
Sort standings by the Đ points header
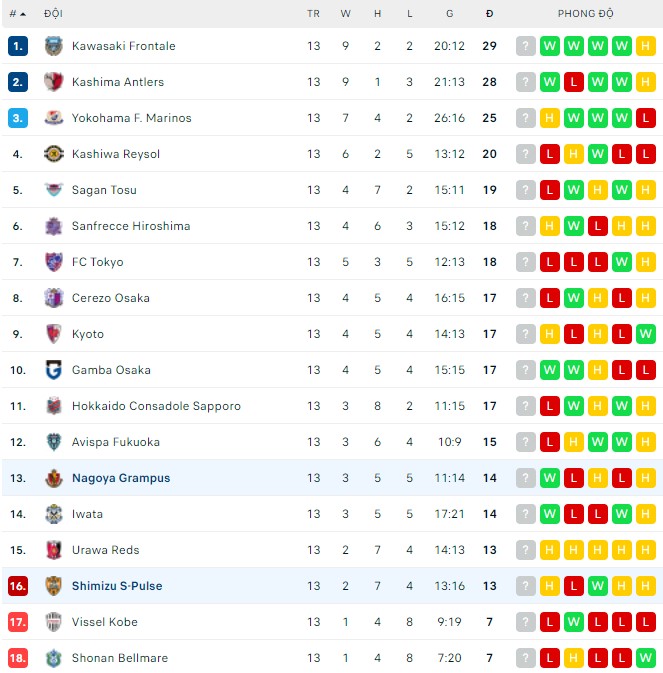489,14
